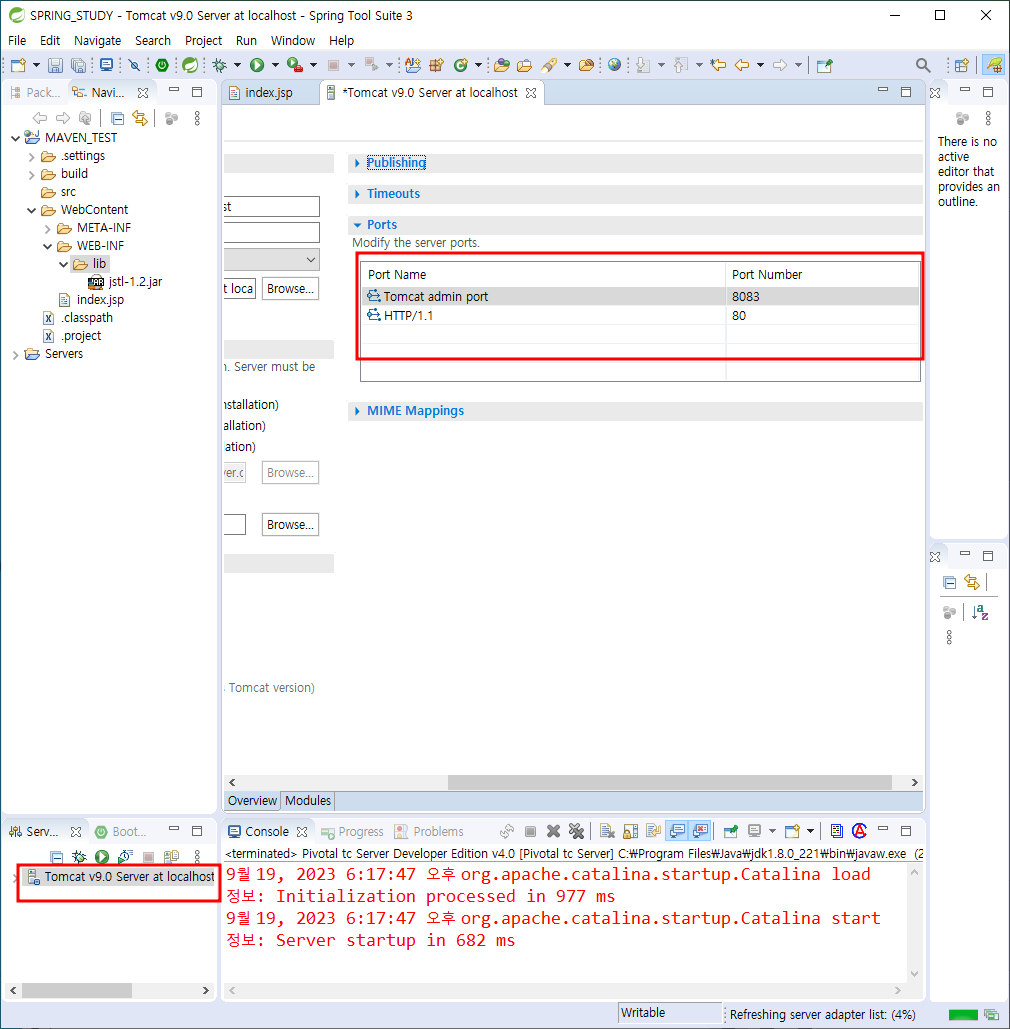Click Remove Launch X icon in Console
The image size is (1010, 1029).
click(x=553, y=831)
